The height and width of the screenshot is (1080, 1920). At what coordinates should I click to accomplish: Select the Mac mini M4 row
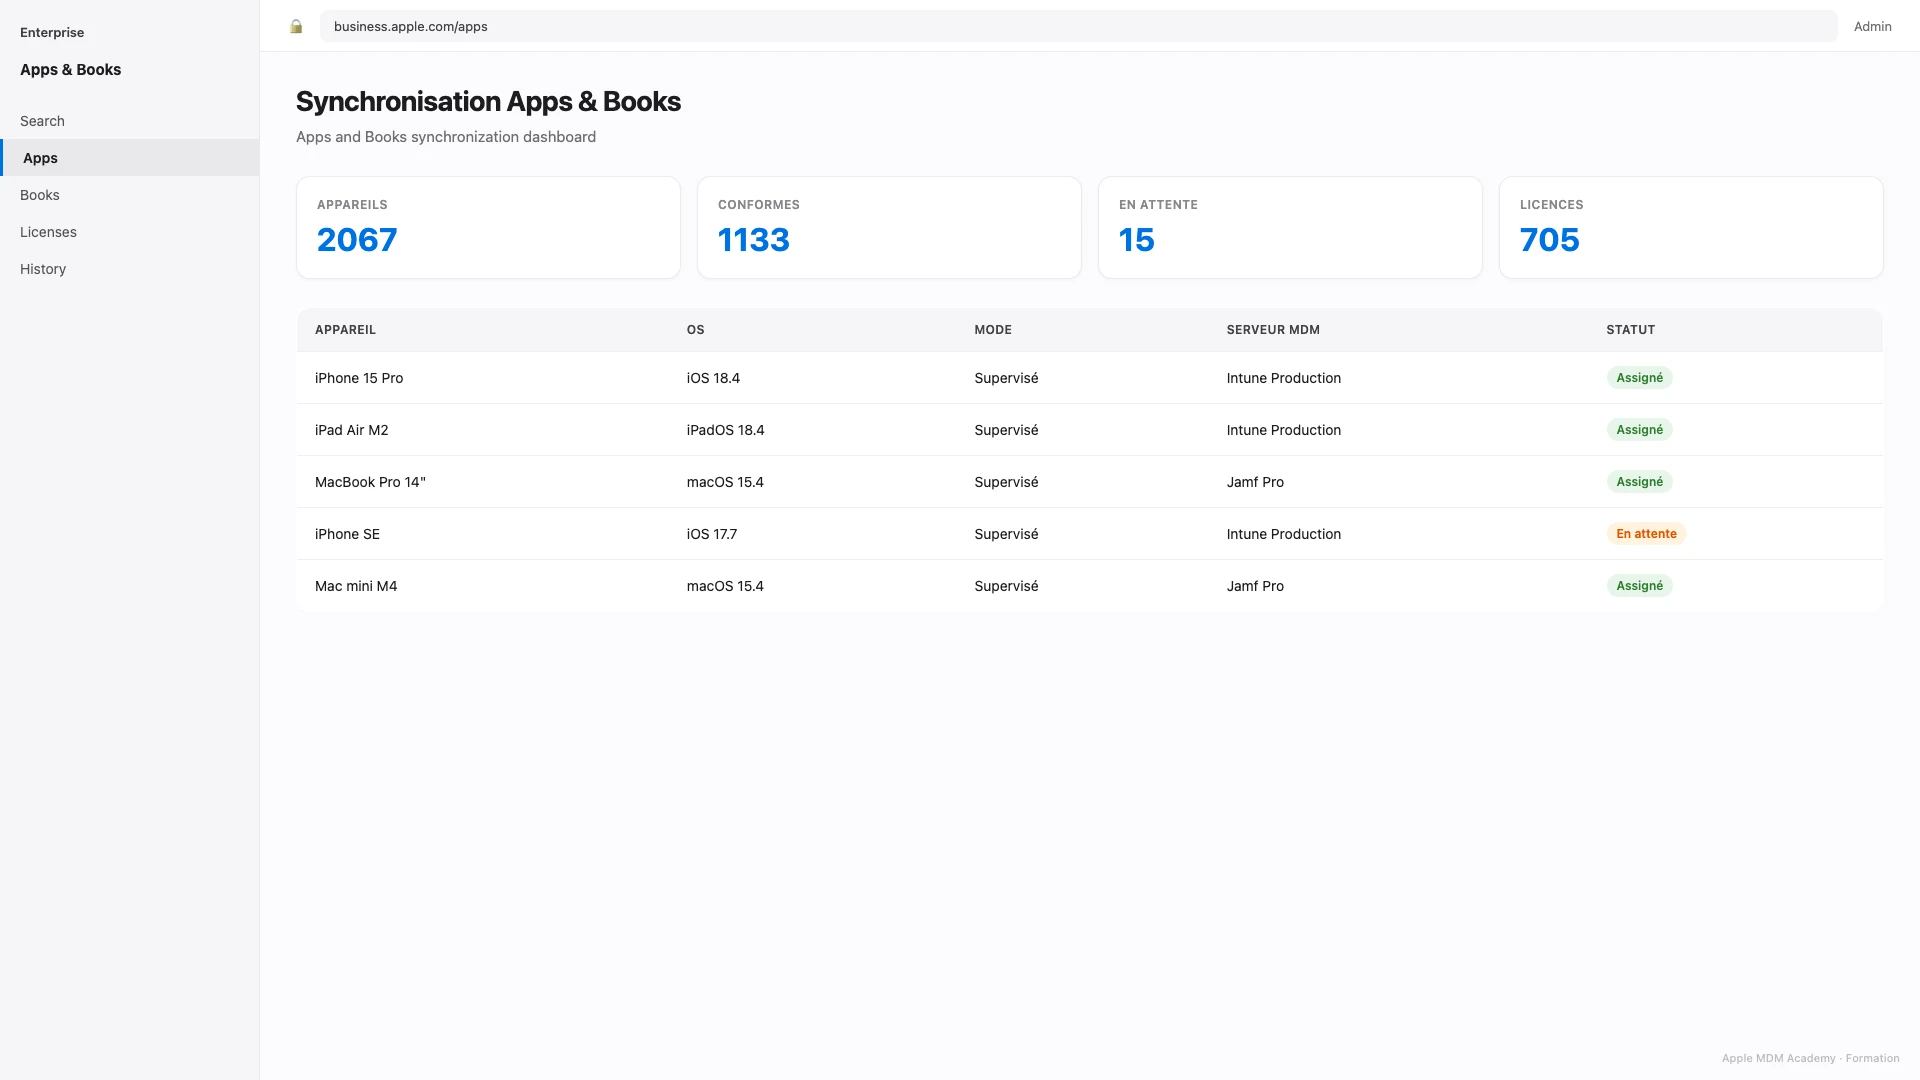tap(1090, 586)
